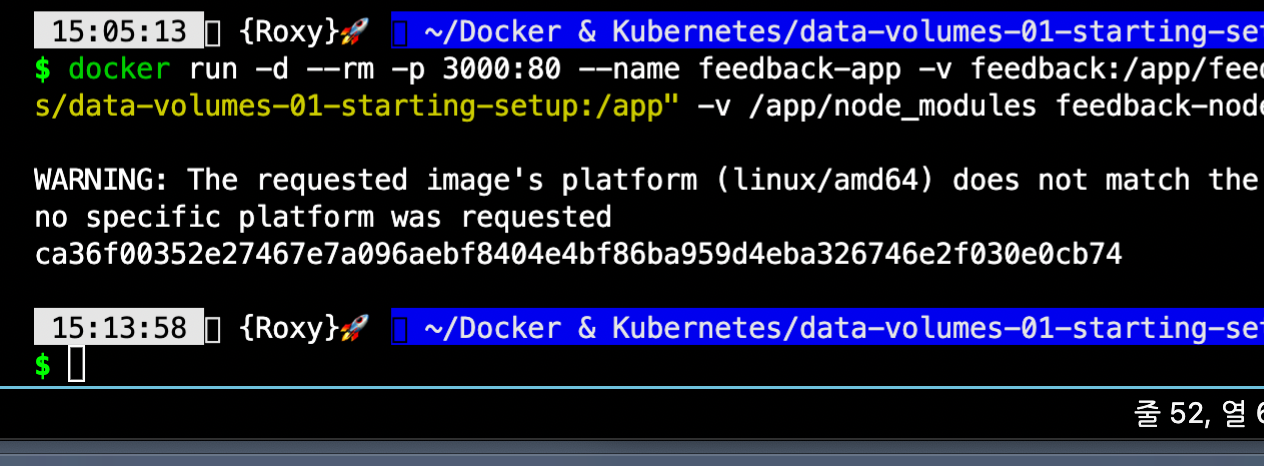1264x466 pixels.
Task: Click the '{Roxy}' username in second prompt
Action: point(288,327)
